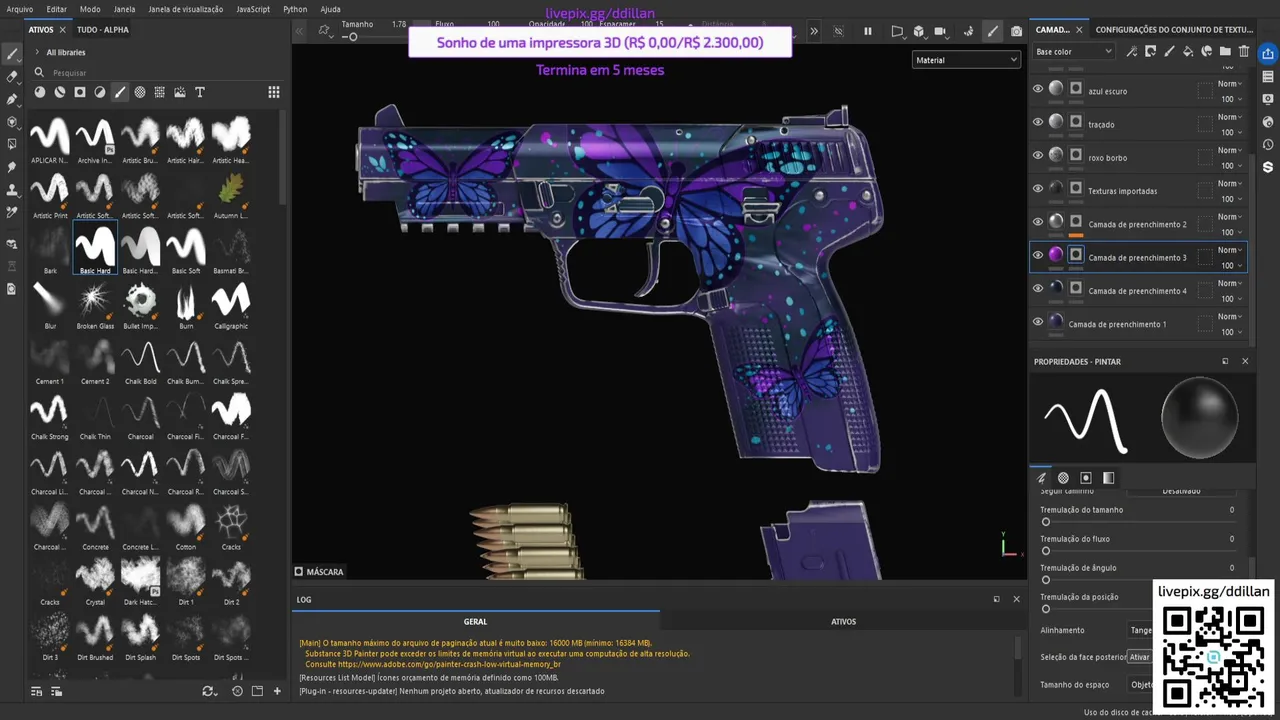Select Camada de preenchimento 4 layer name

[x=1137, y=291]
